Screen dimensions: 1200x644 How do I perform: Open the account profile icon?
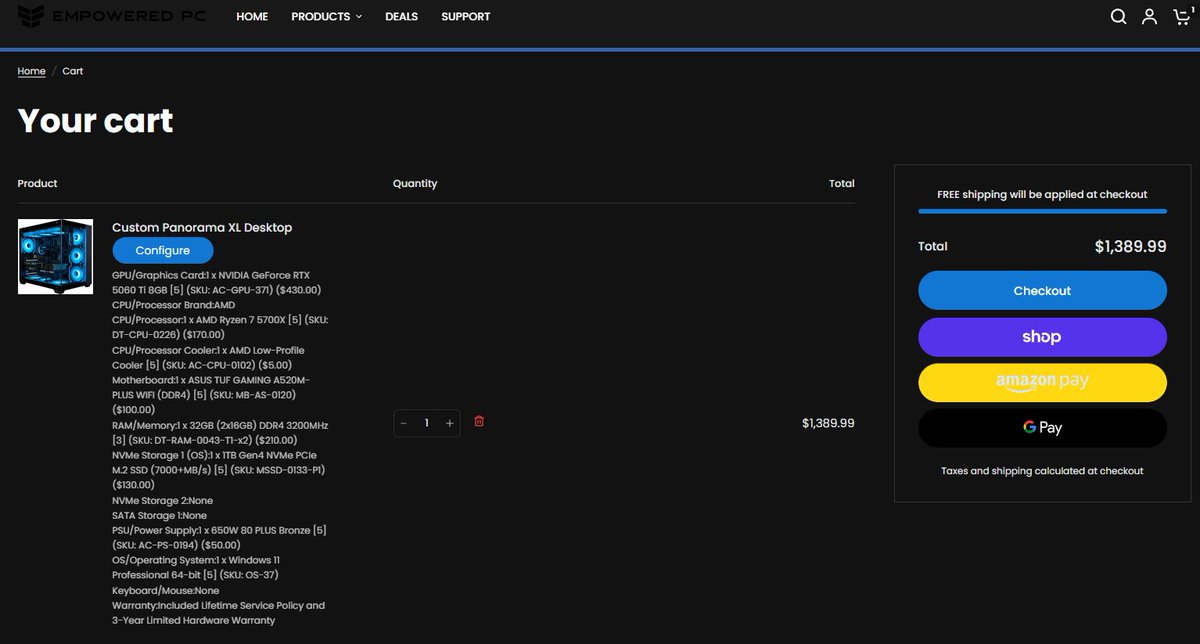click(1150, 16)
